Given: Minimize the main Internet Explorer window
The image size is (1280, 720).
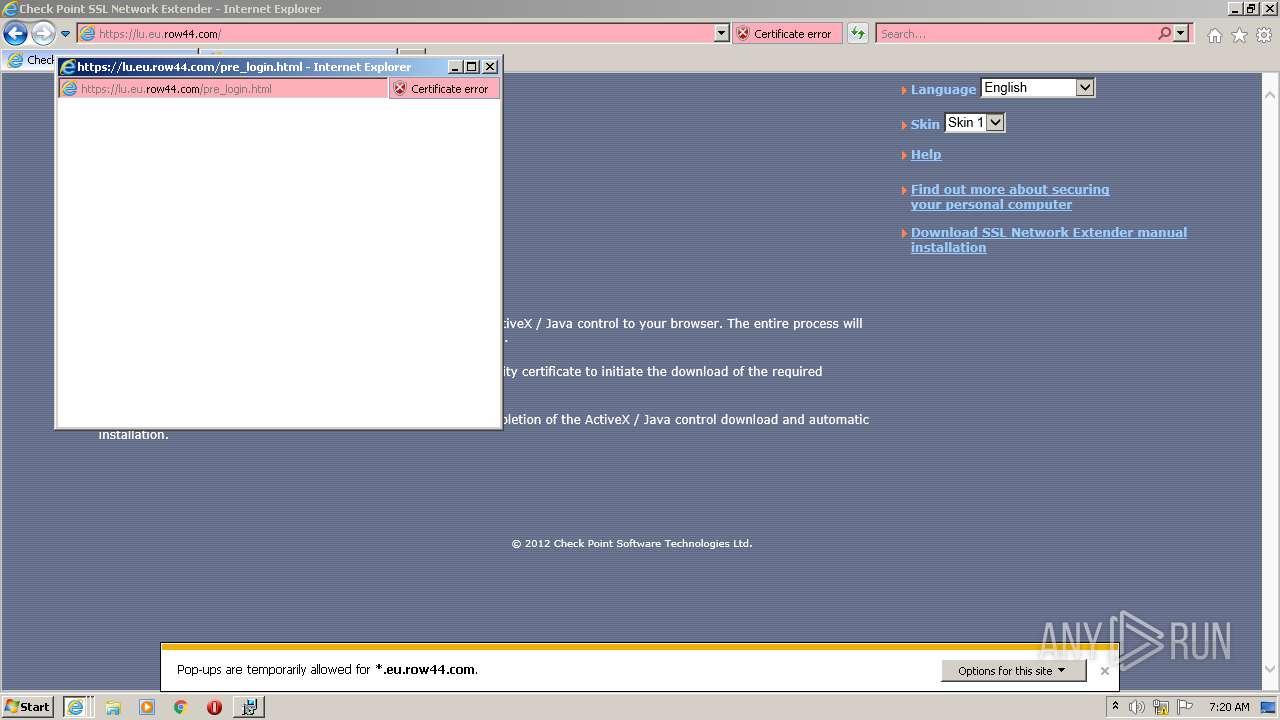Looking at the screenshot, I should 1234,8.
